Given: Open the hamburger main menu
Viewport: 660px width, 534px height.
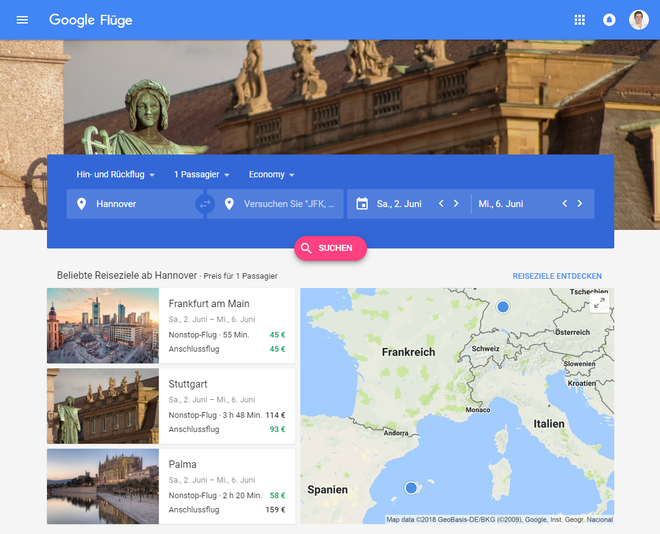Looking at the screenshot, I should (22, 20).
